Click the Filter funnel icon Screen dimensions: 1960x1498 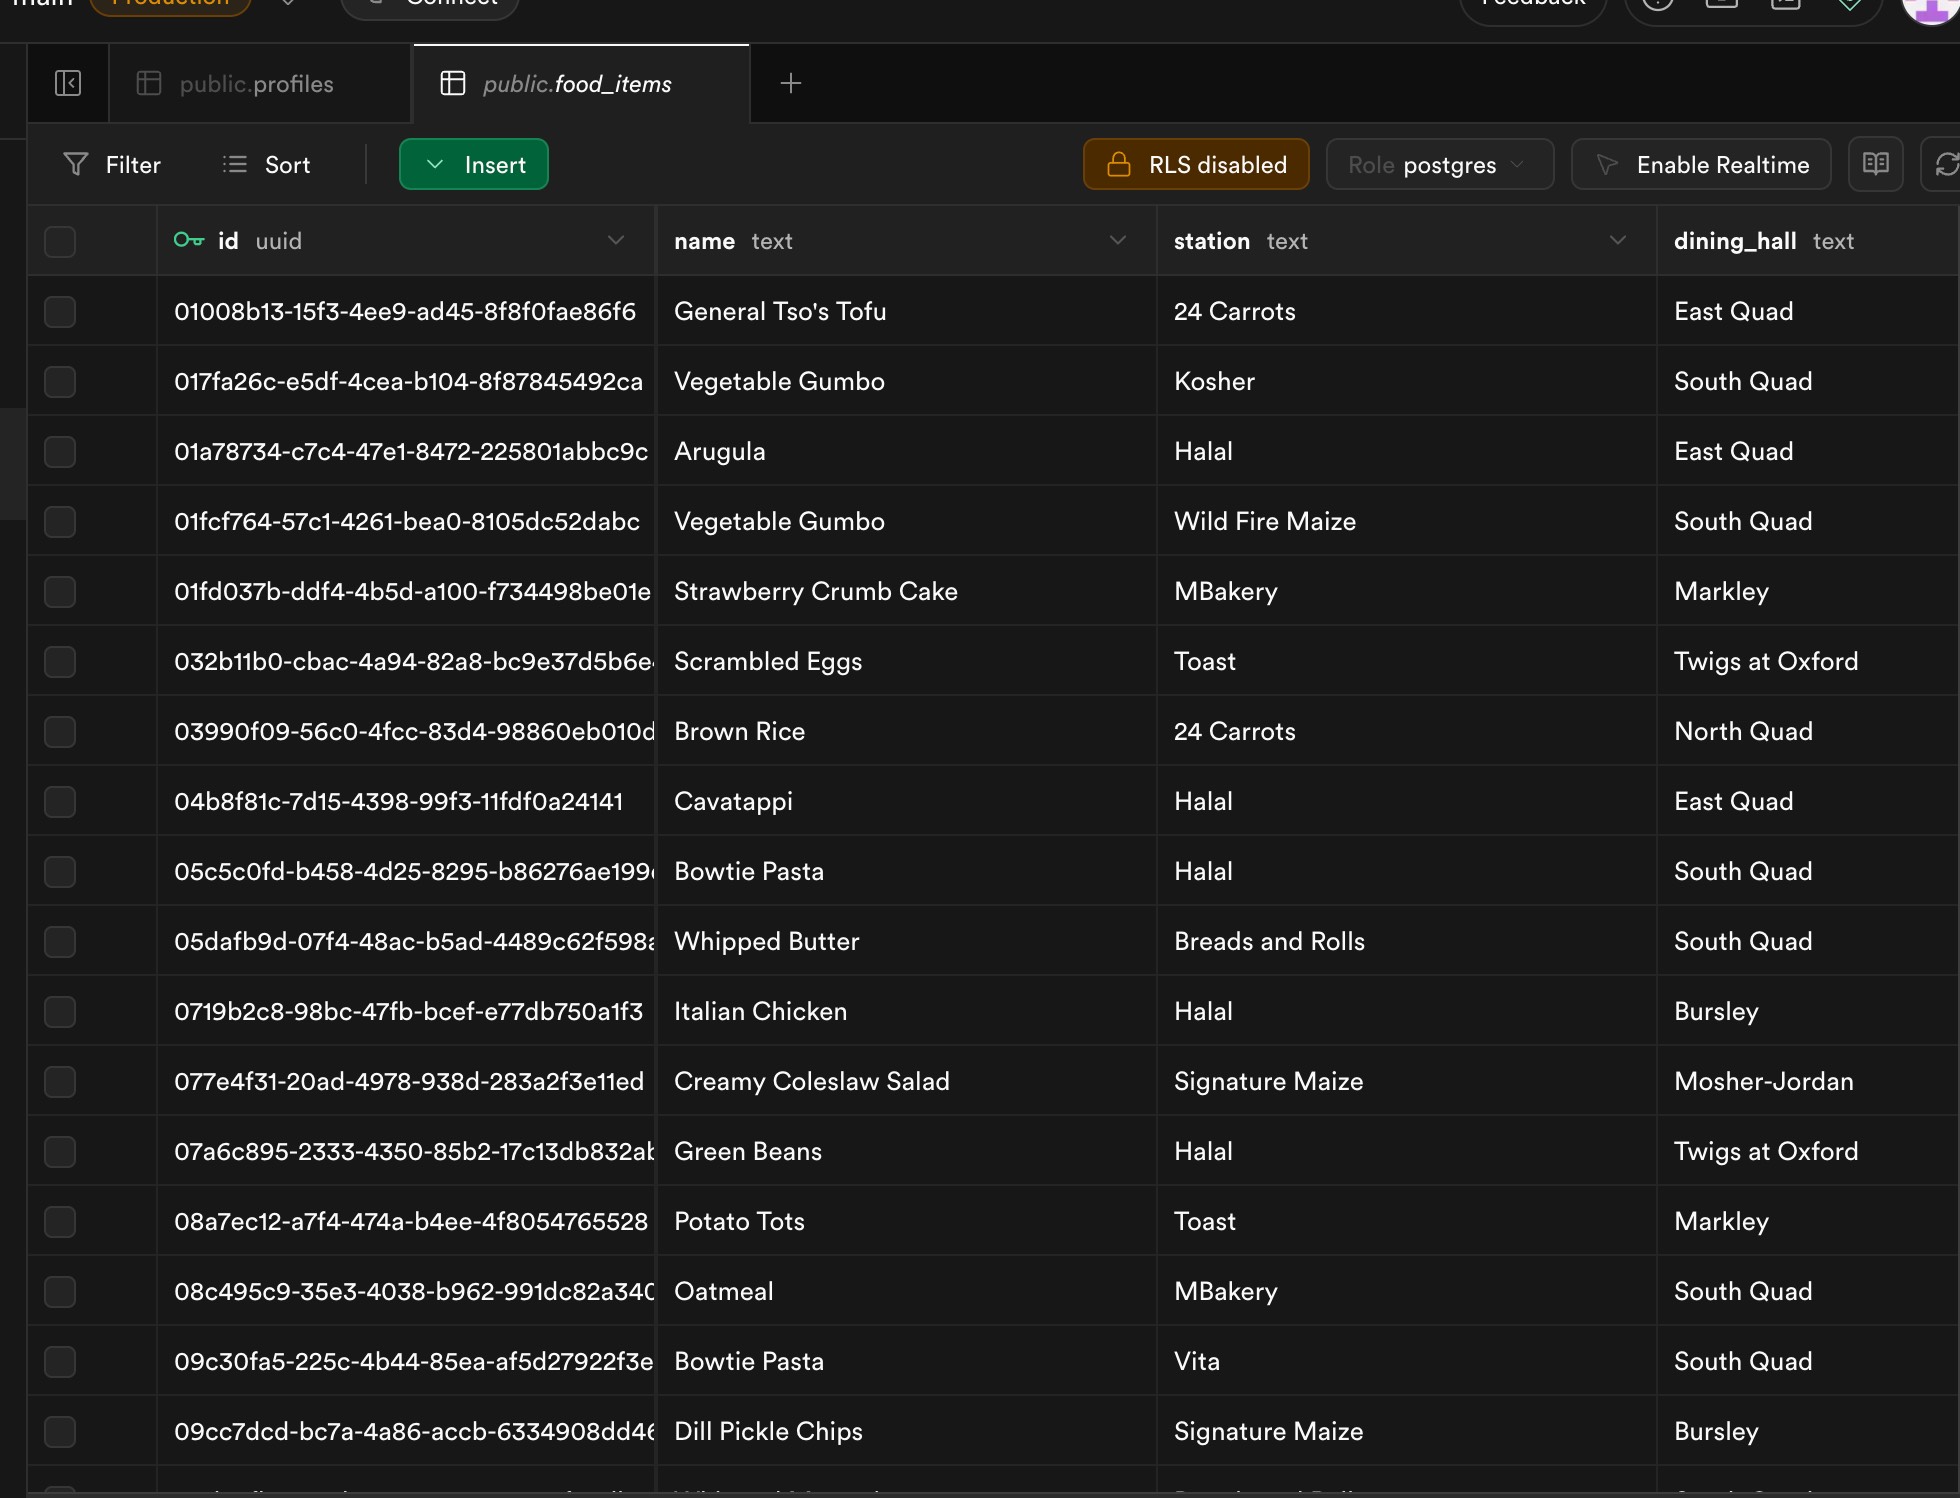coord(76,164)
